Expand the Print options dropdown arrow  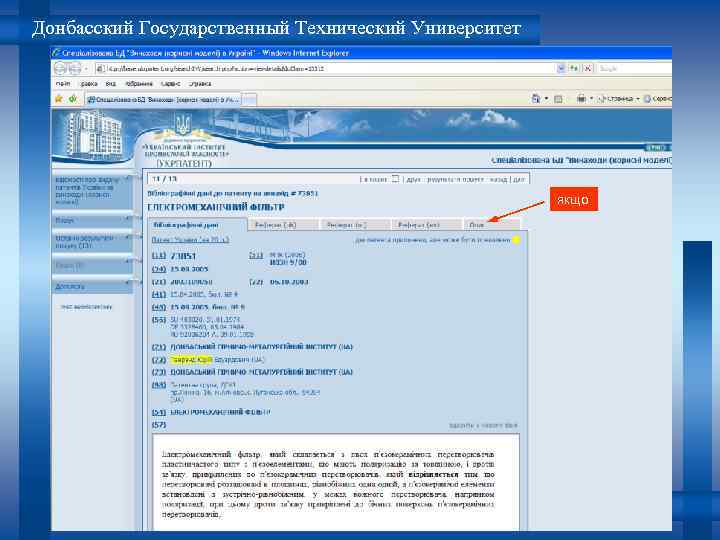click(x=591, y=99)
